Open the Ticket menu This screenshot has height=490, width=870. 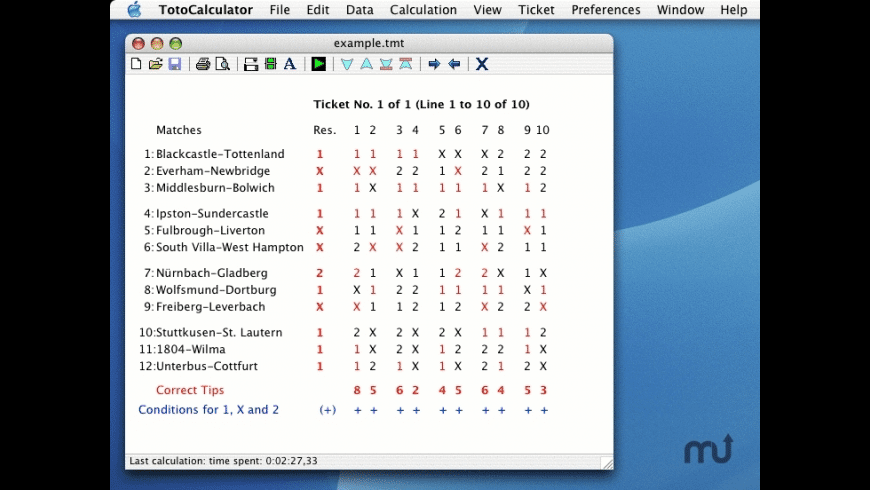click(x=536, y=9)
